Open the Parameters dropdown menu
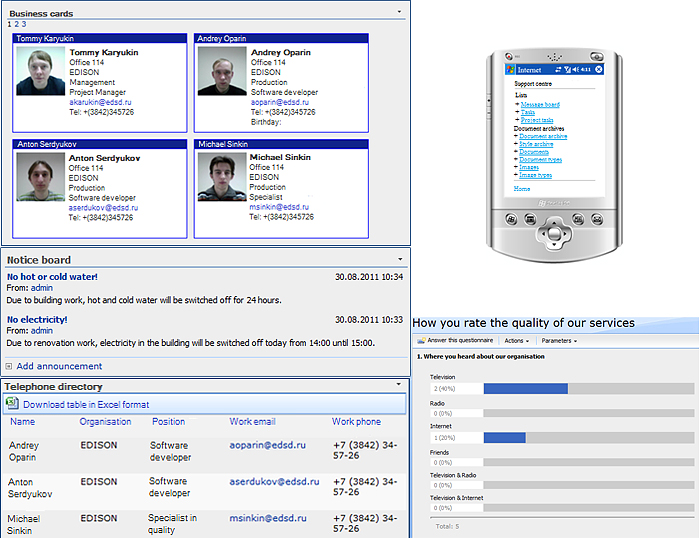Screen dimensions: 700x538 (x=559, y=341)
